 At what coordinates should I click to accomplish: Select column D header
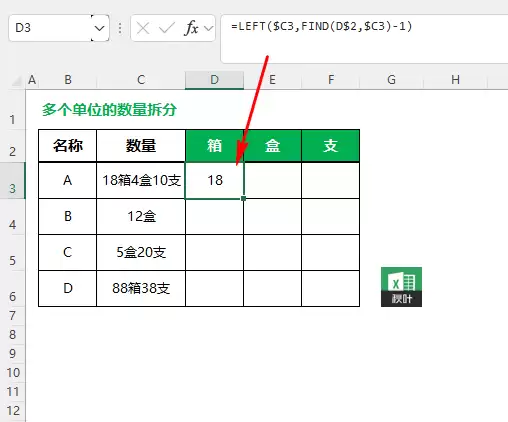pyautogui.click(x=214, y=80)
